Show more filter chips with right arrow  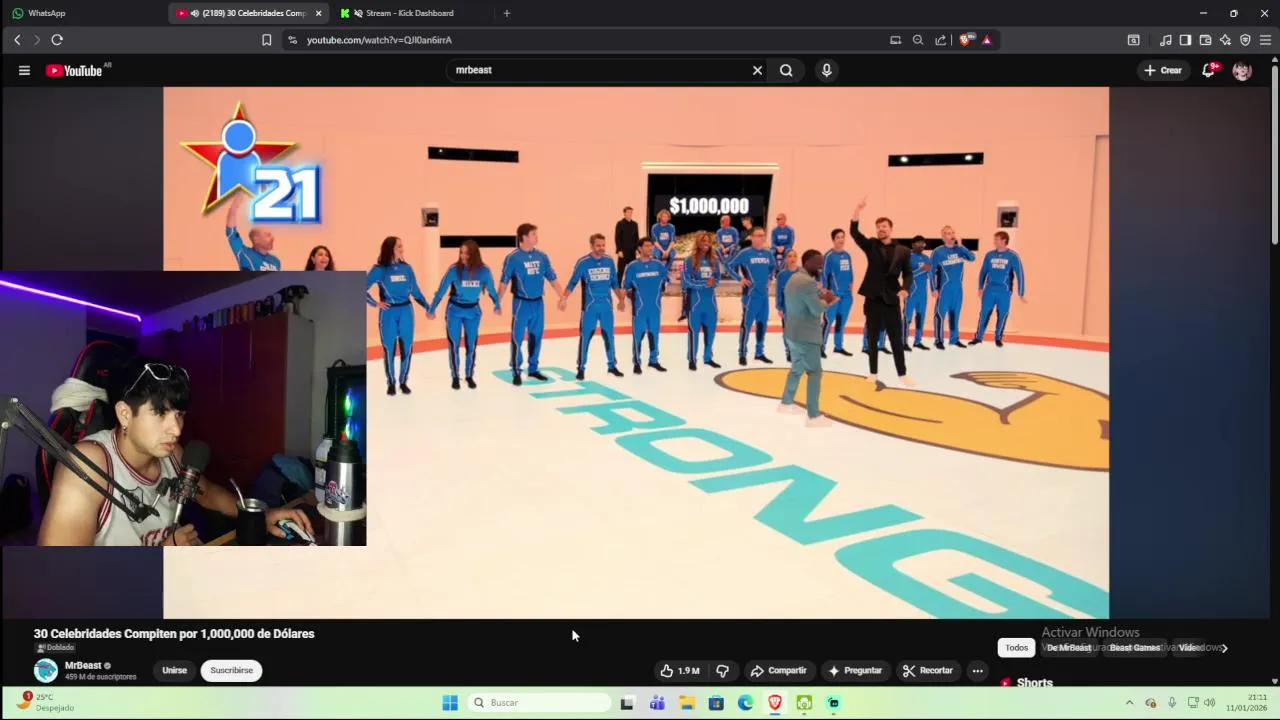point(1224,648)
